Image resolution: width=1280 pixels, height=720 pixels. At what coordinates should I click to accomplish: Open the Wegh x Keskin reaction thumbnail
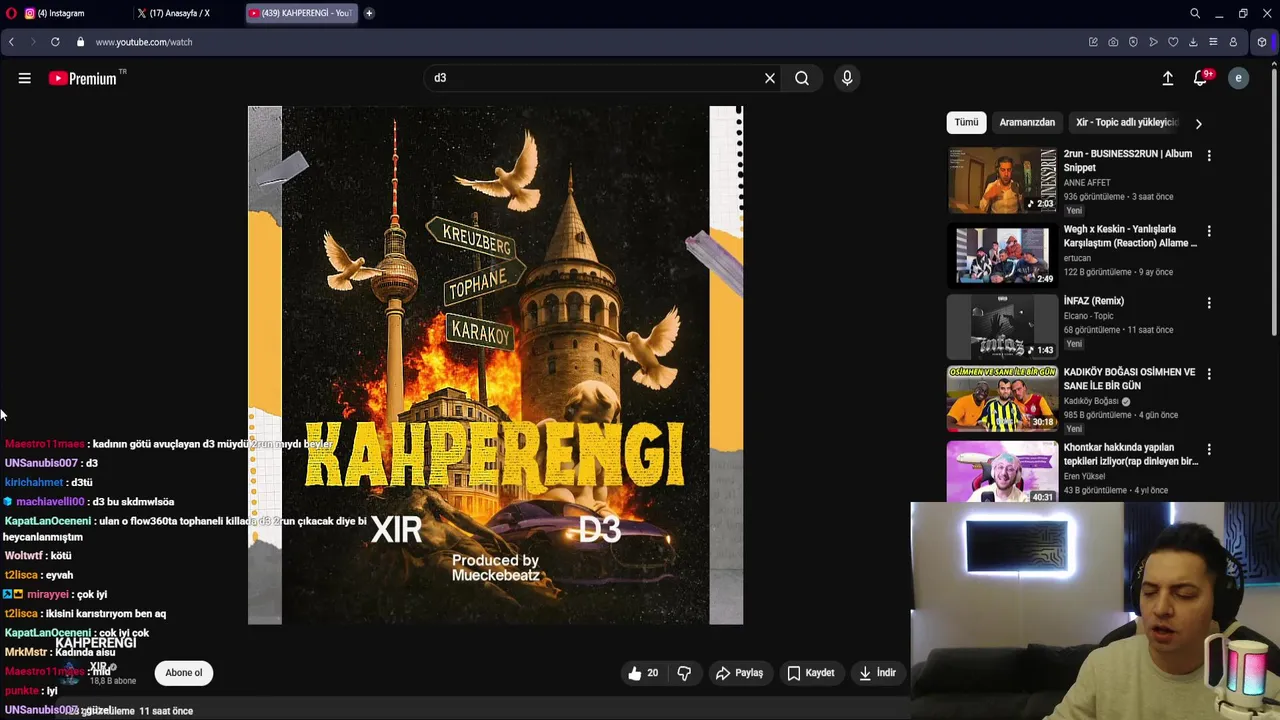coord(1002,254)
